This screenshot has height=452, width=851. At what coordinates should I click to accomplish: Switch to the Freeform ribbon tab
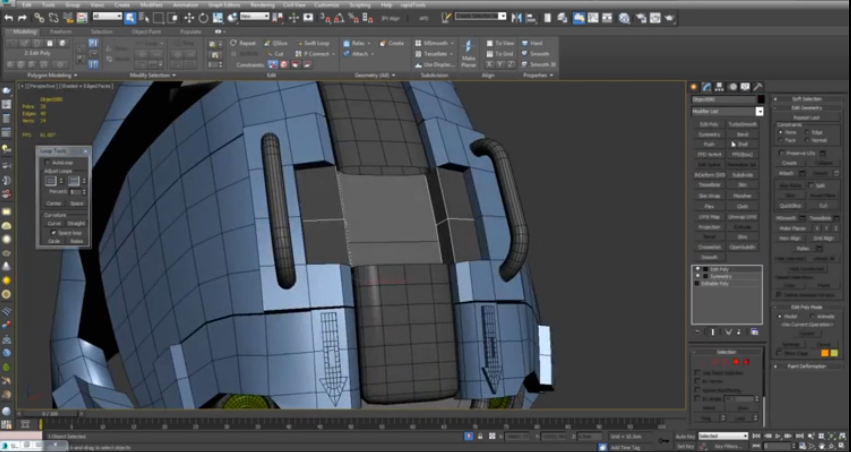(61, 32)
